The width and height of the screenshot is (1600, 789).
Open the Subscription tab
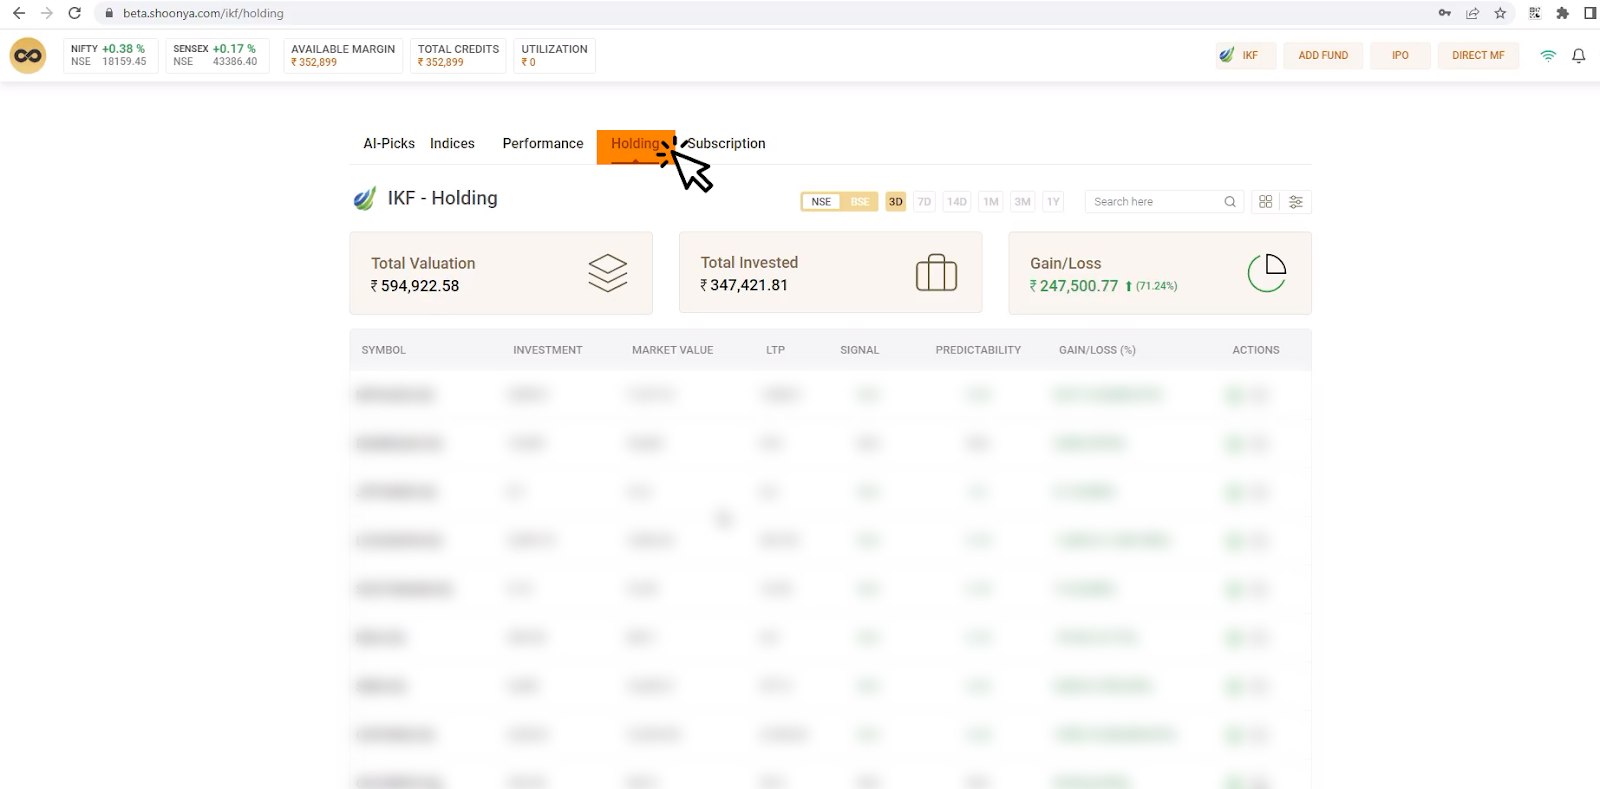727,144
